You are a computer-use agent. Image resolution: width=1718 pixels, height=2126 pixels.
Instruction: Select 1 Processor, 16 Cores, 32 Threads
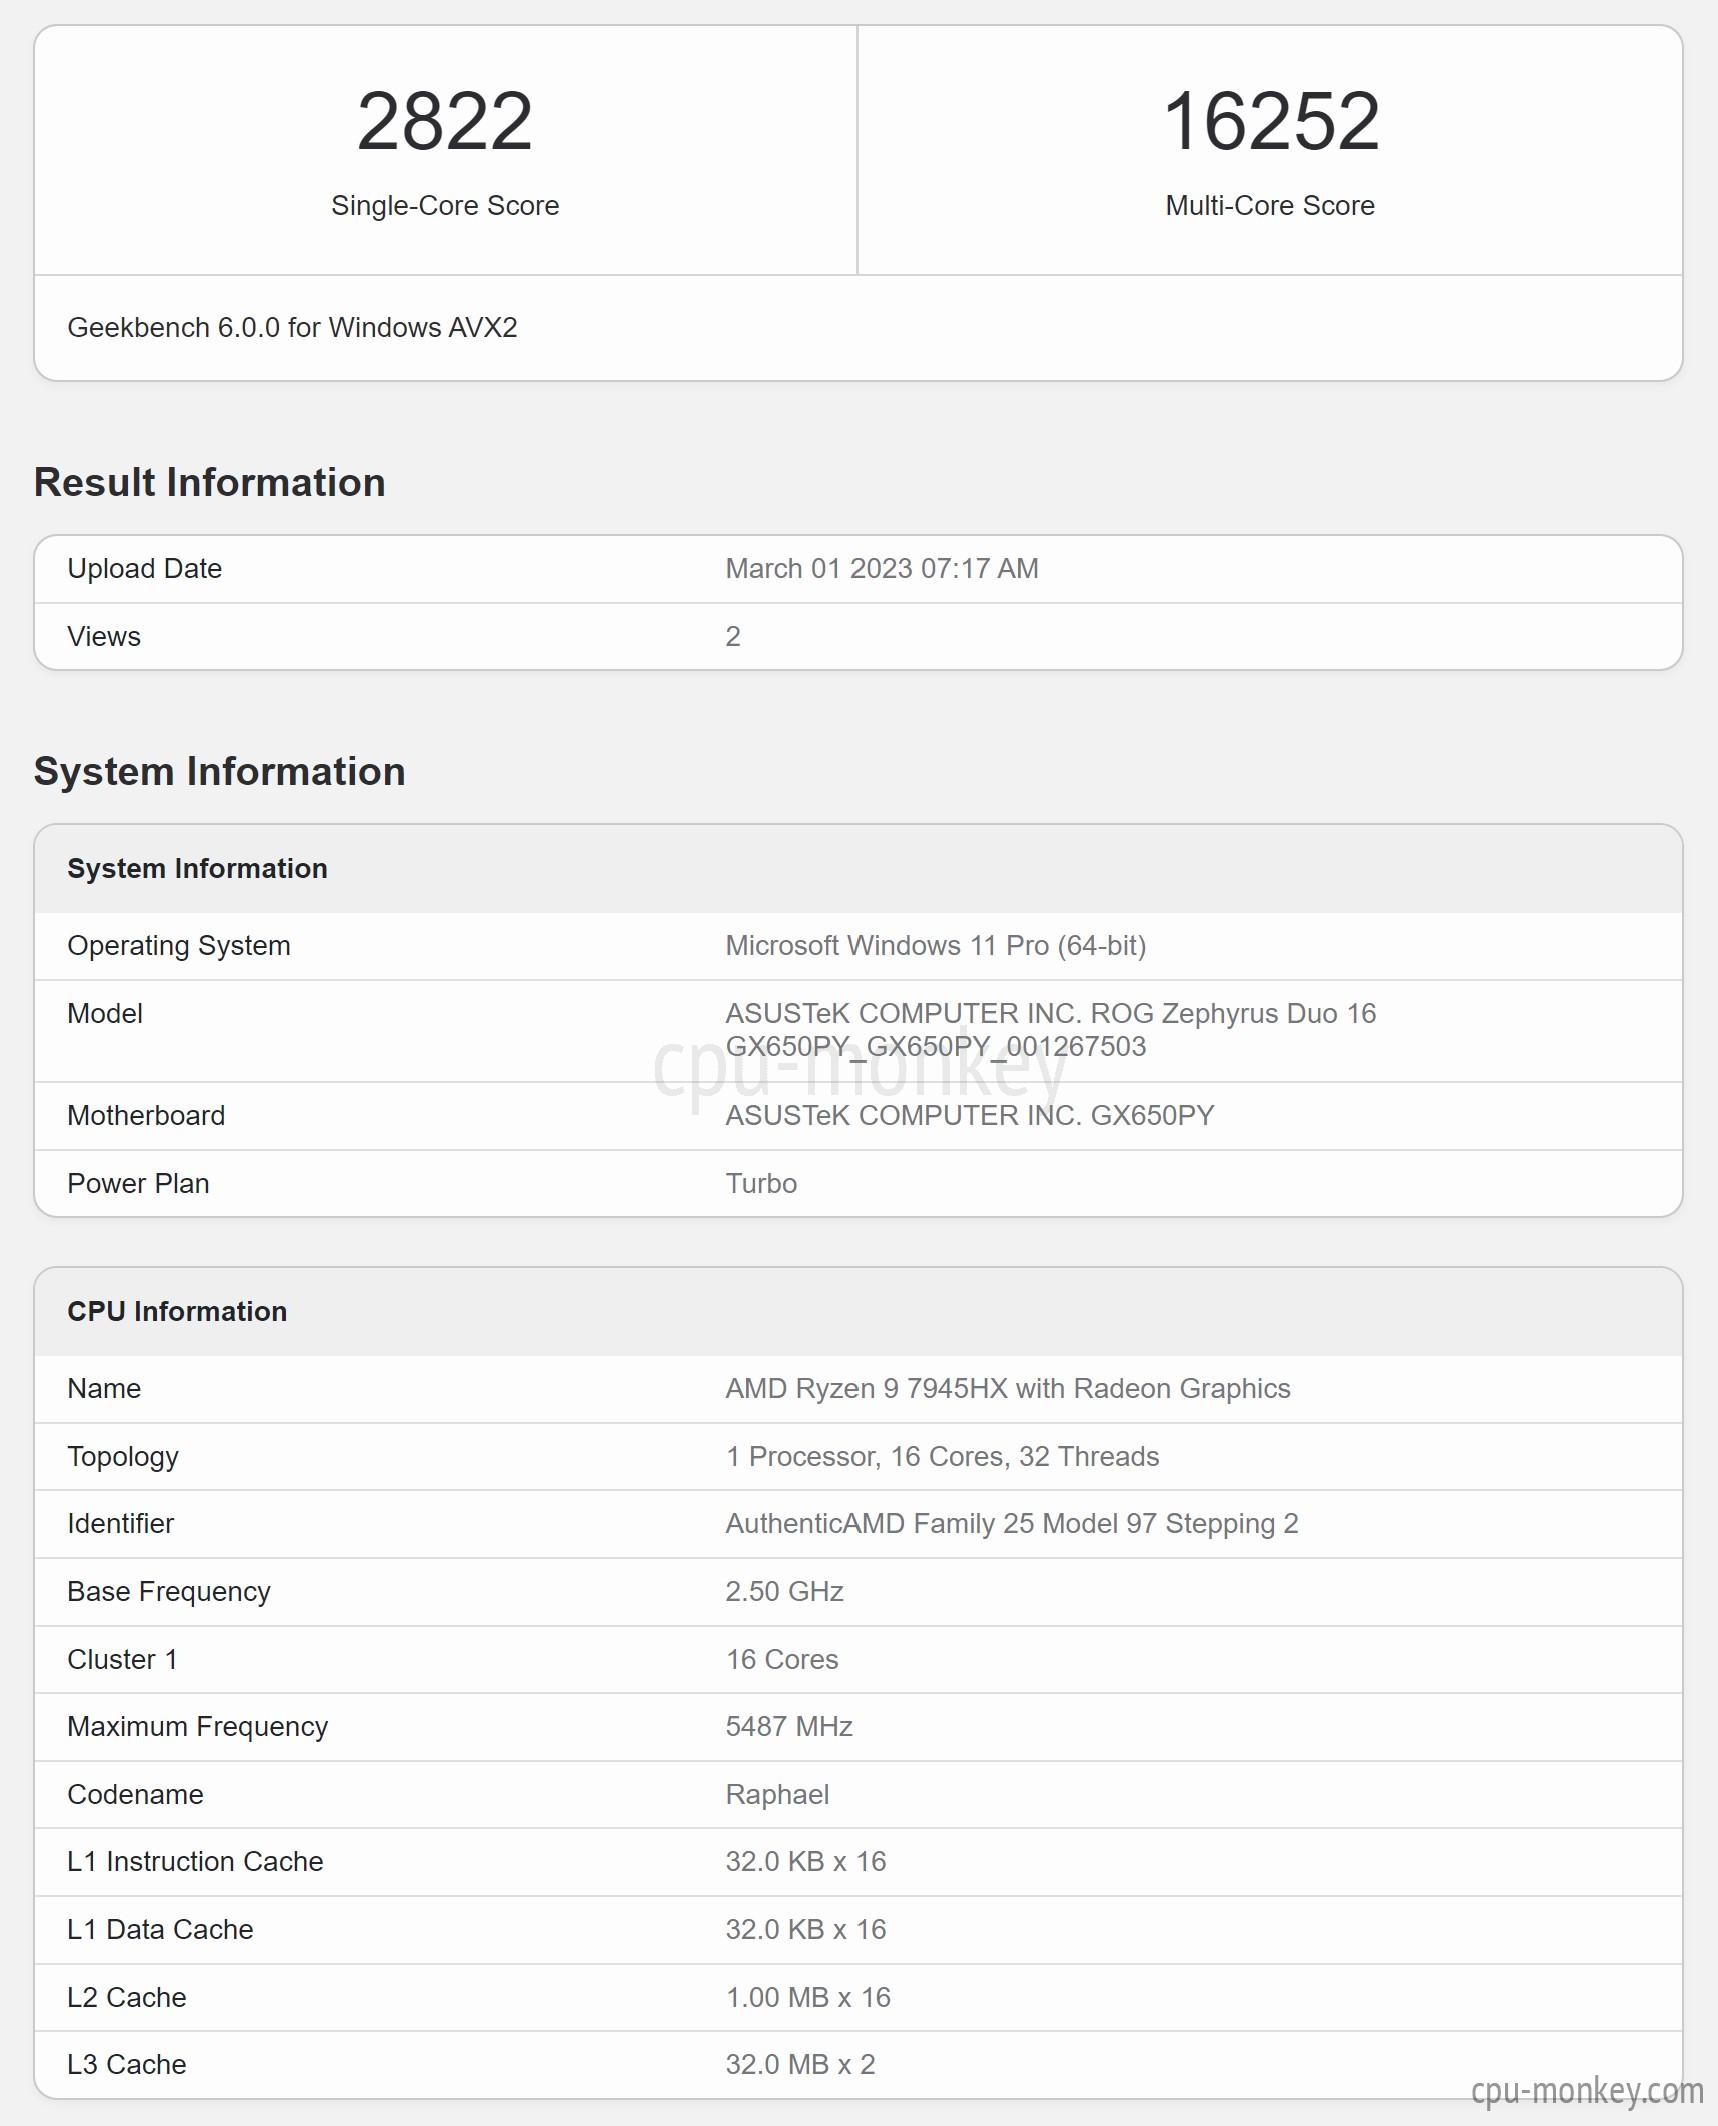click(x=942, y=1457)
